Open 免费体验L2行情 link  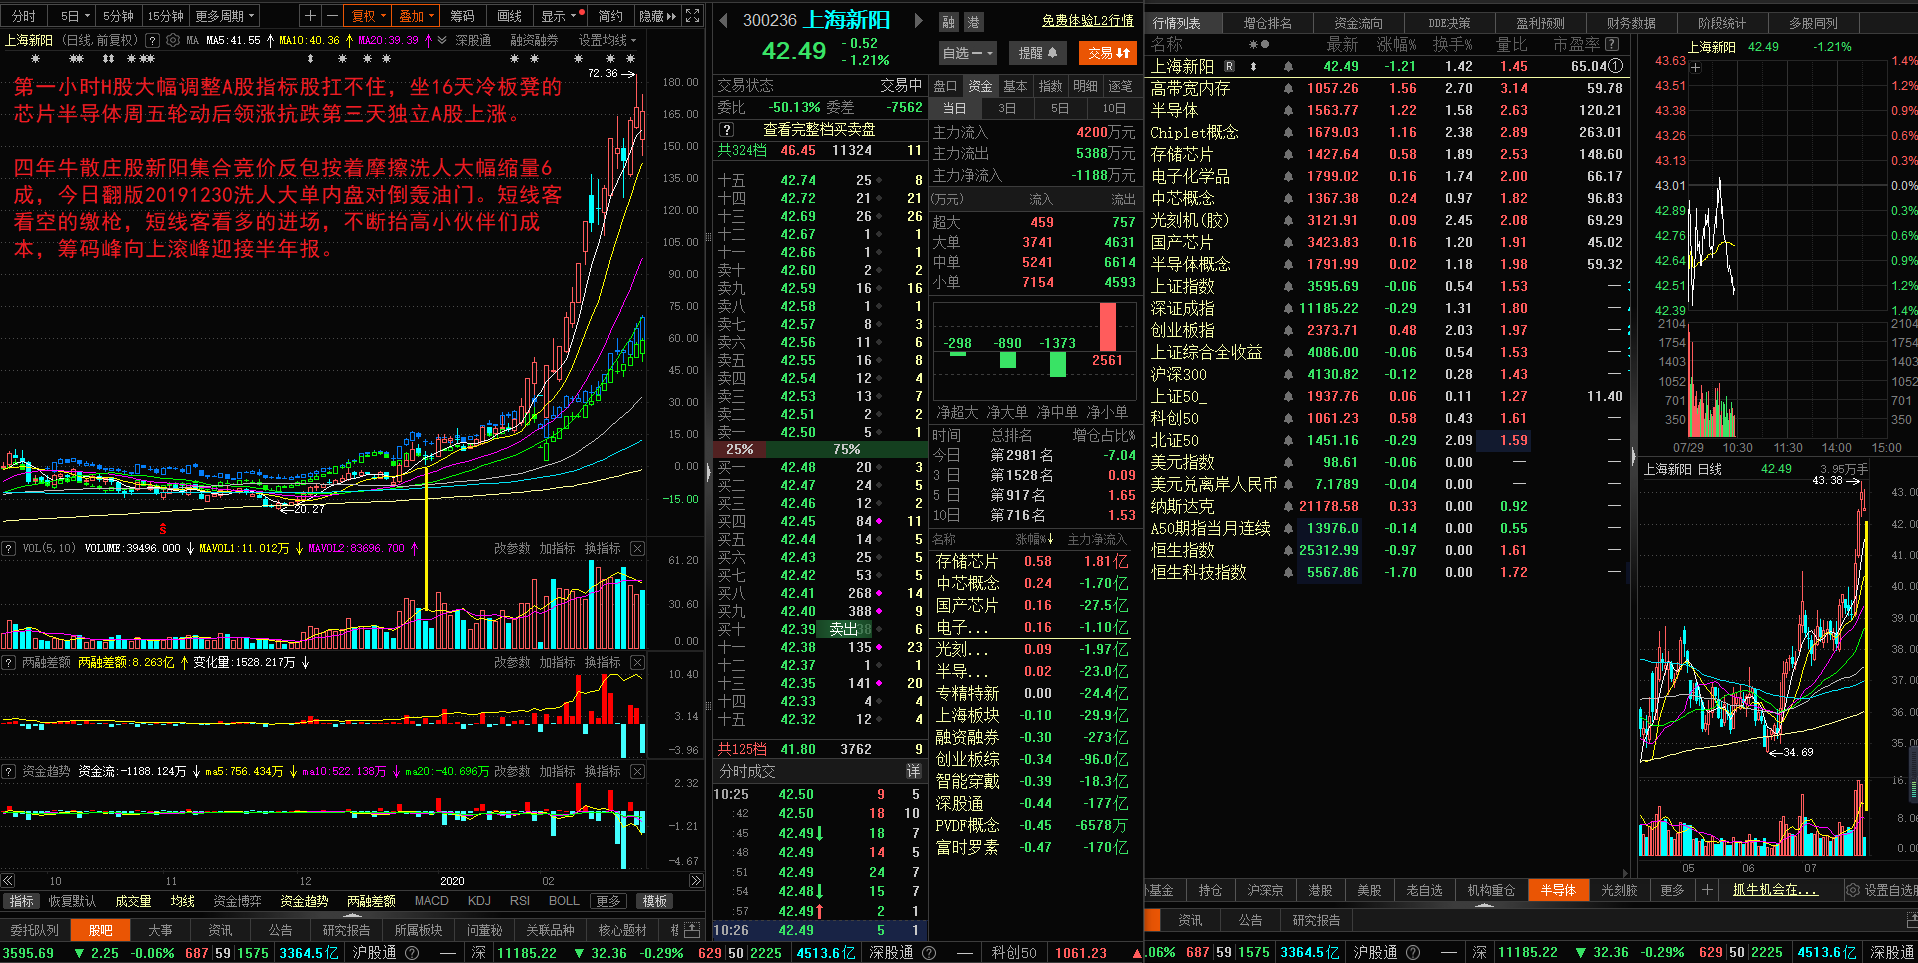click(x=1088, y=20)
